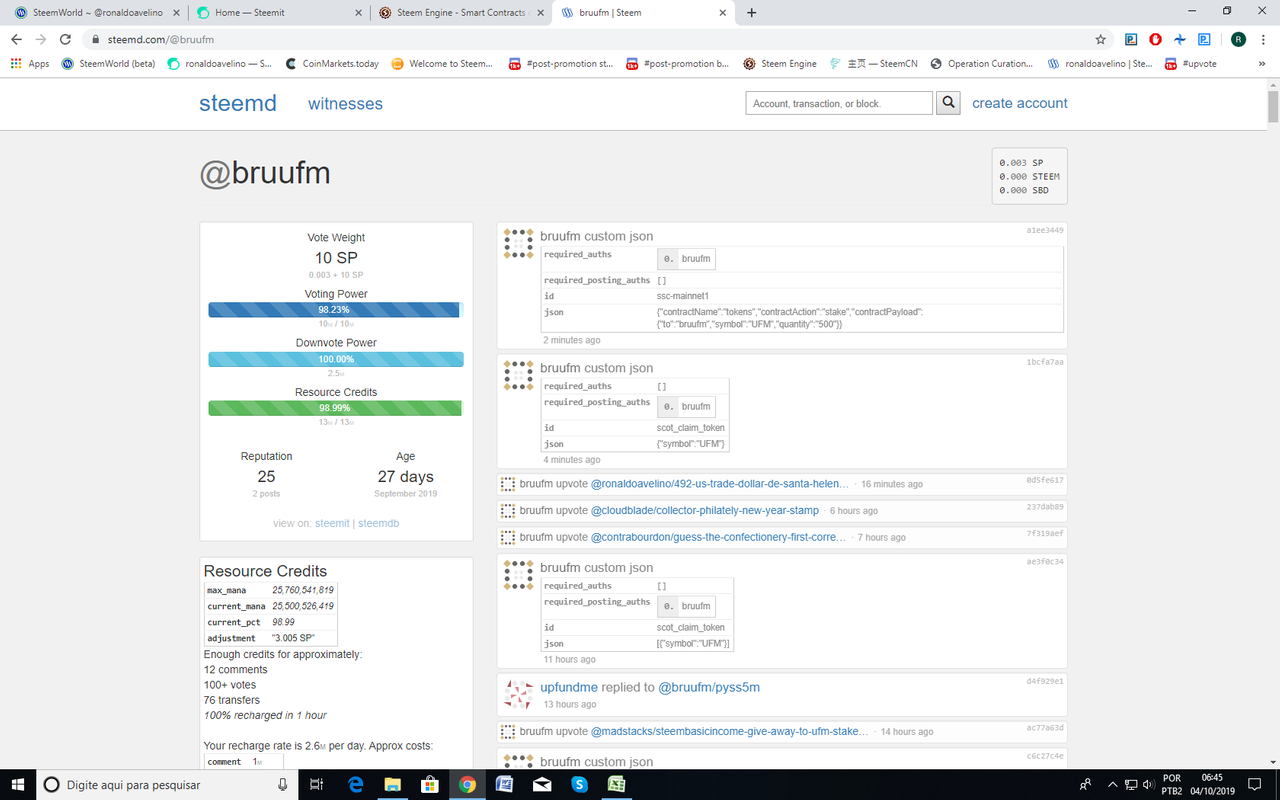Click the magnifier search button on steemd
The image size is (1280, 800).
tap(948, 103)
